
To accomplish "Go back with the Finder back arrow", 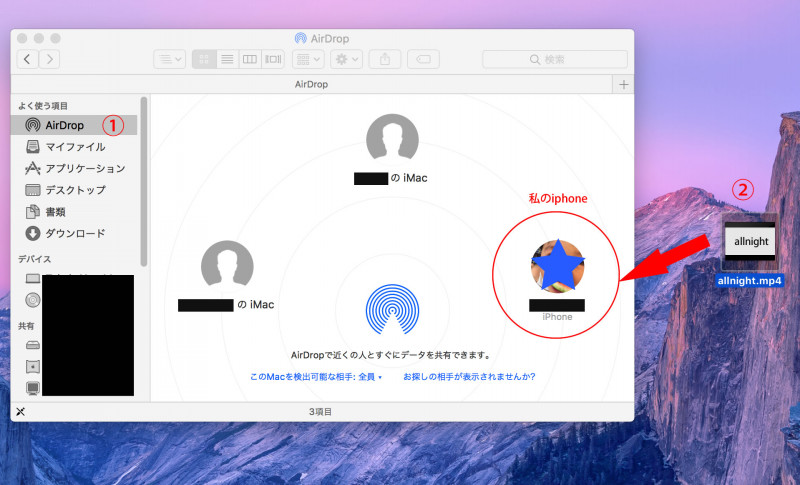I will click(x=28, y=59).
